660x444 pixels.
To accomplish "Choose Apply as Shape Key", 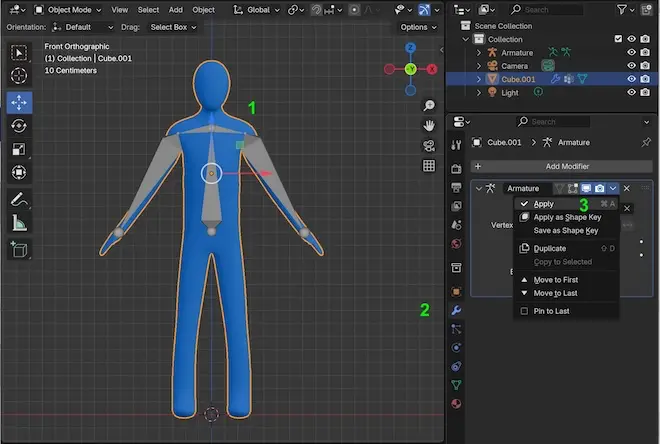I will [x=565, y=217].
